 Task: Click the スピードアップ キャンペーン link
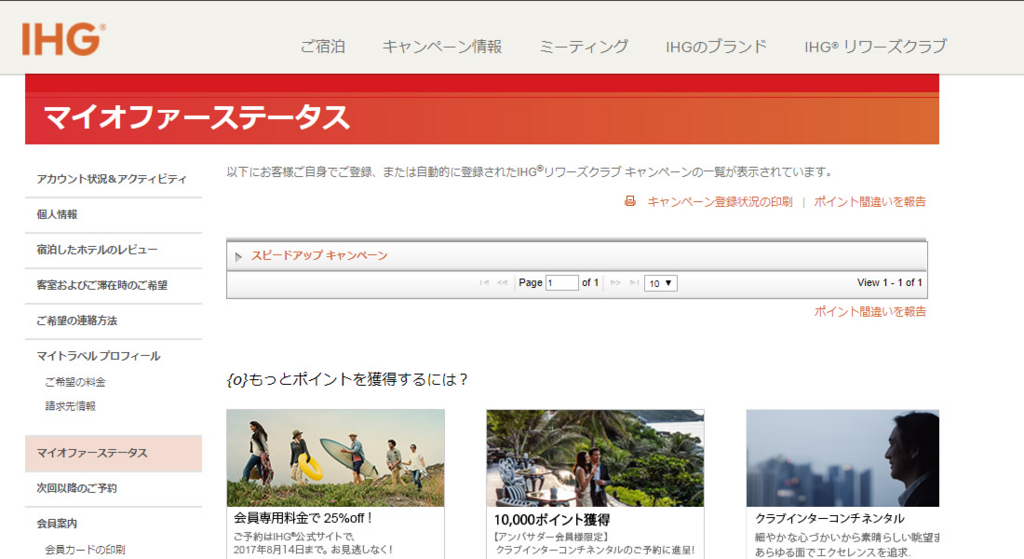[319, 255]
